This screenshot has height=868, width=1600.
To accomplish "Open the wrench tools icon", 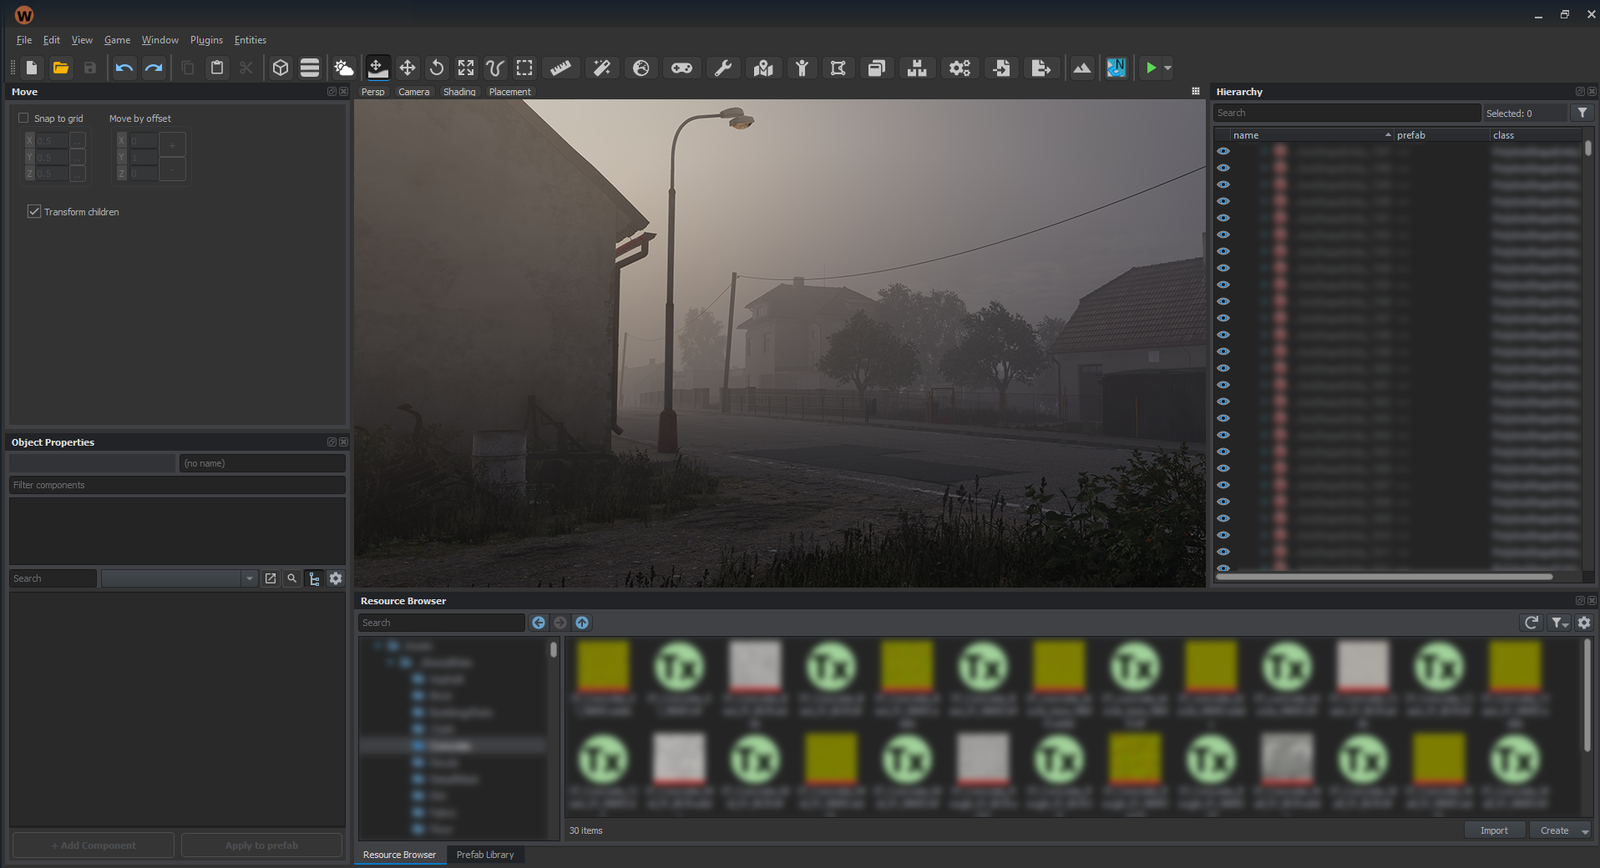I will click(723, 68).
